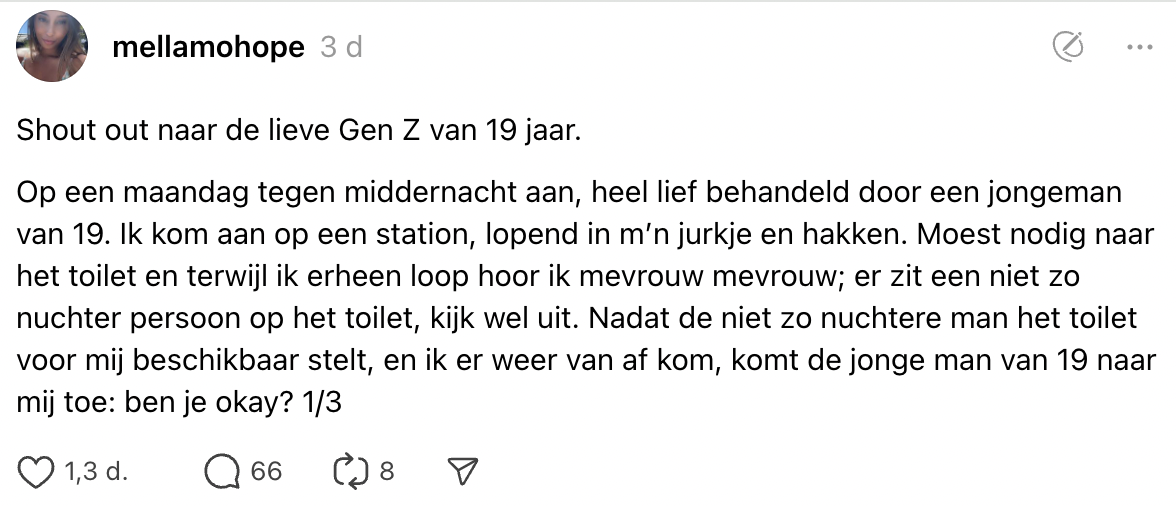This screenshot has height=506, width=1176.
Task: View the 1,3 d. likes count
Action: pyautogui.click(x=95, y=471)
